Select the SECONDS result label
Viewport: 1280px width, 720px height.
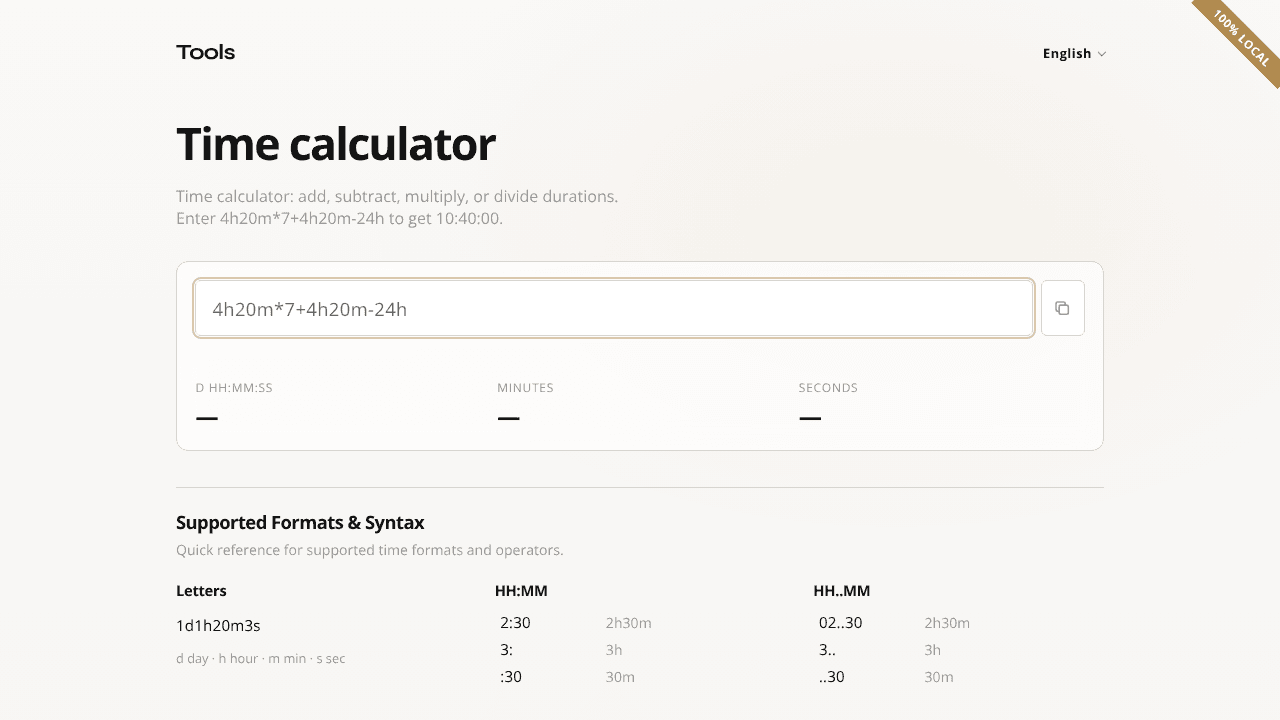(828, 388)
